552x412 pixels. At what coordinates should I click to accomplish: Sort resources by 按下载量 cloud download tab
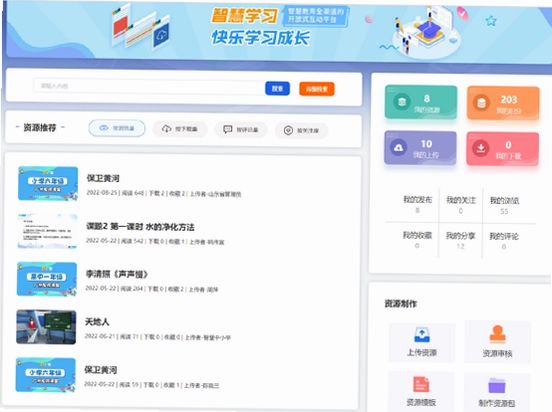pyautogui.click(x=180, y=129)
